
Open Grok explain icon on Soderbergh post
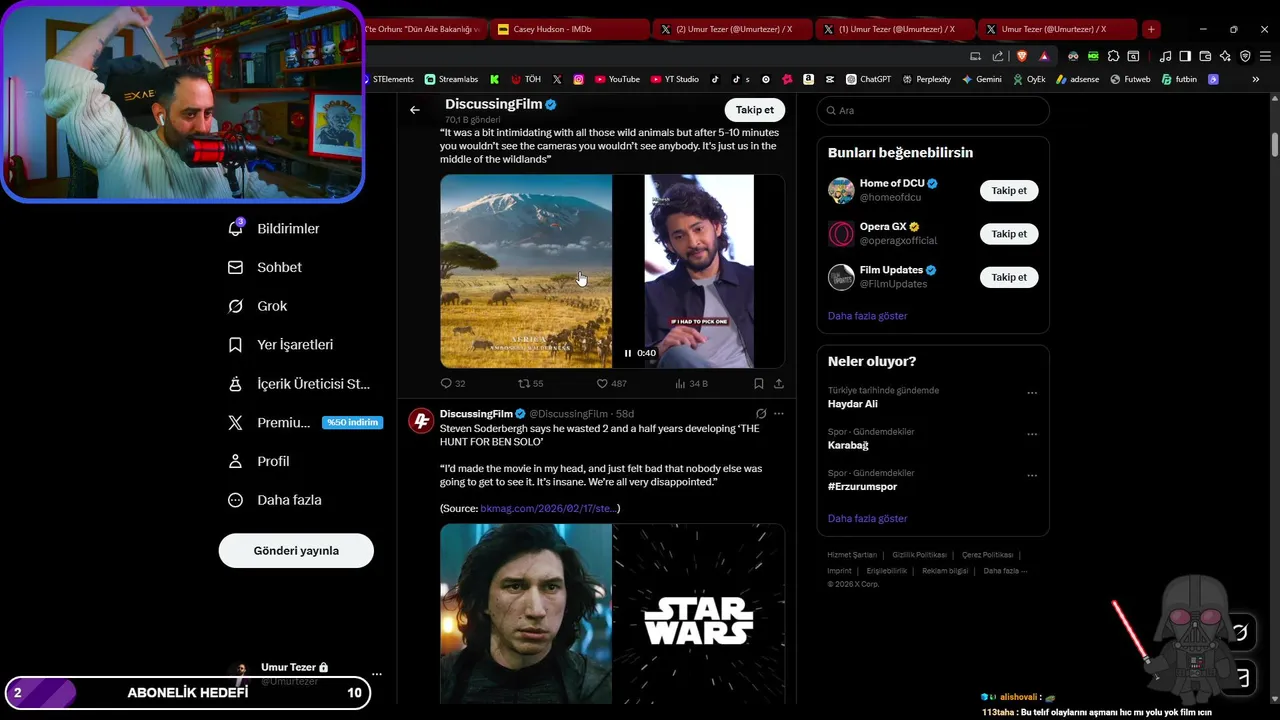[761, 413]
